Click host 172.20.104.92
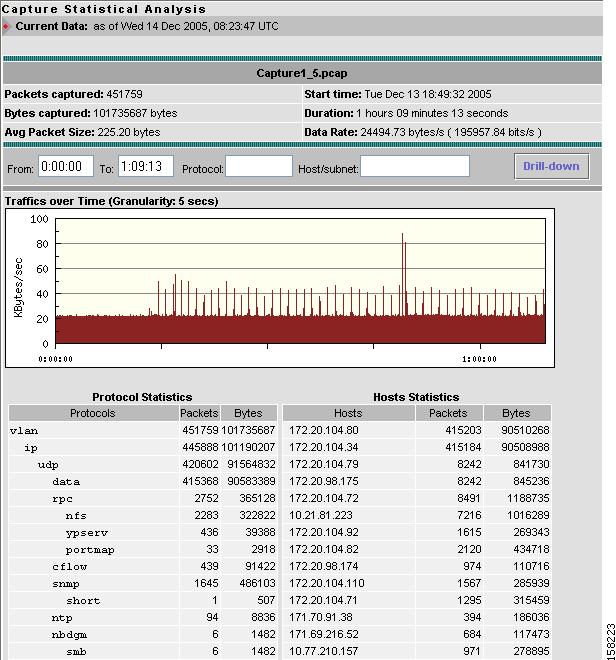The image size is (616, 660). click(x=324, y=532)
